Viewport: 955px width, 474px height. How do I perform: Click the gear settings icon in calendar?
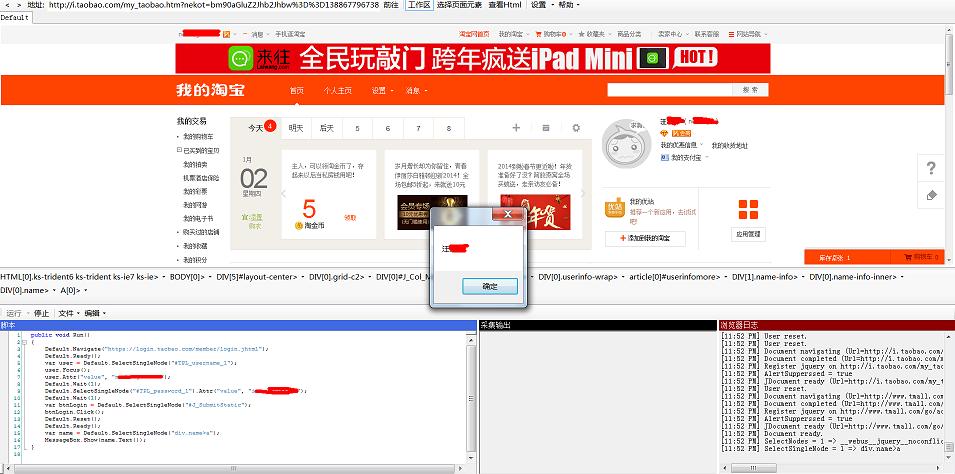pyautogui.click(x=576, y=128)
